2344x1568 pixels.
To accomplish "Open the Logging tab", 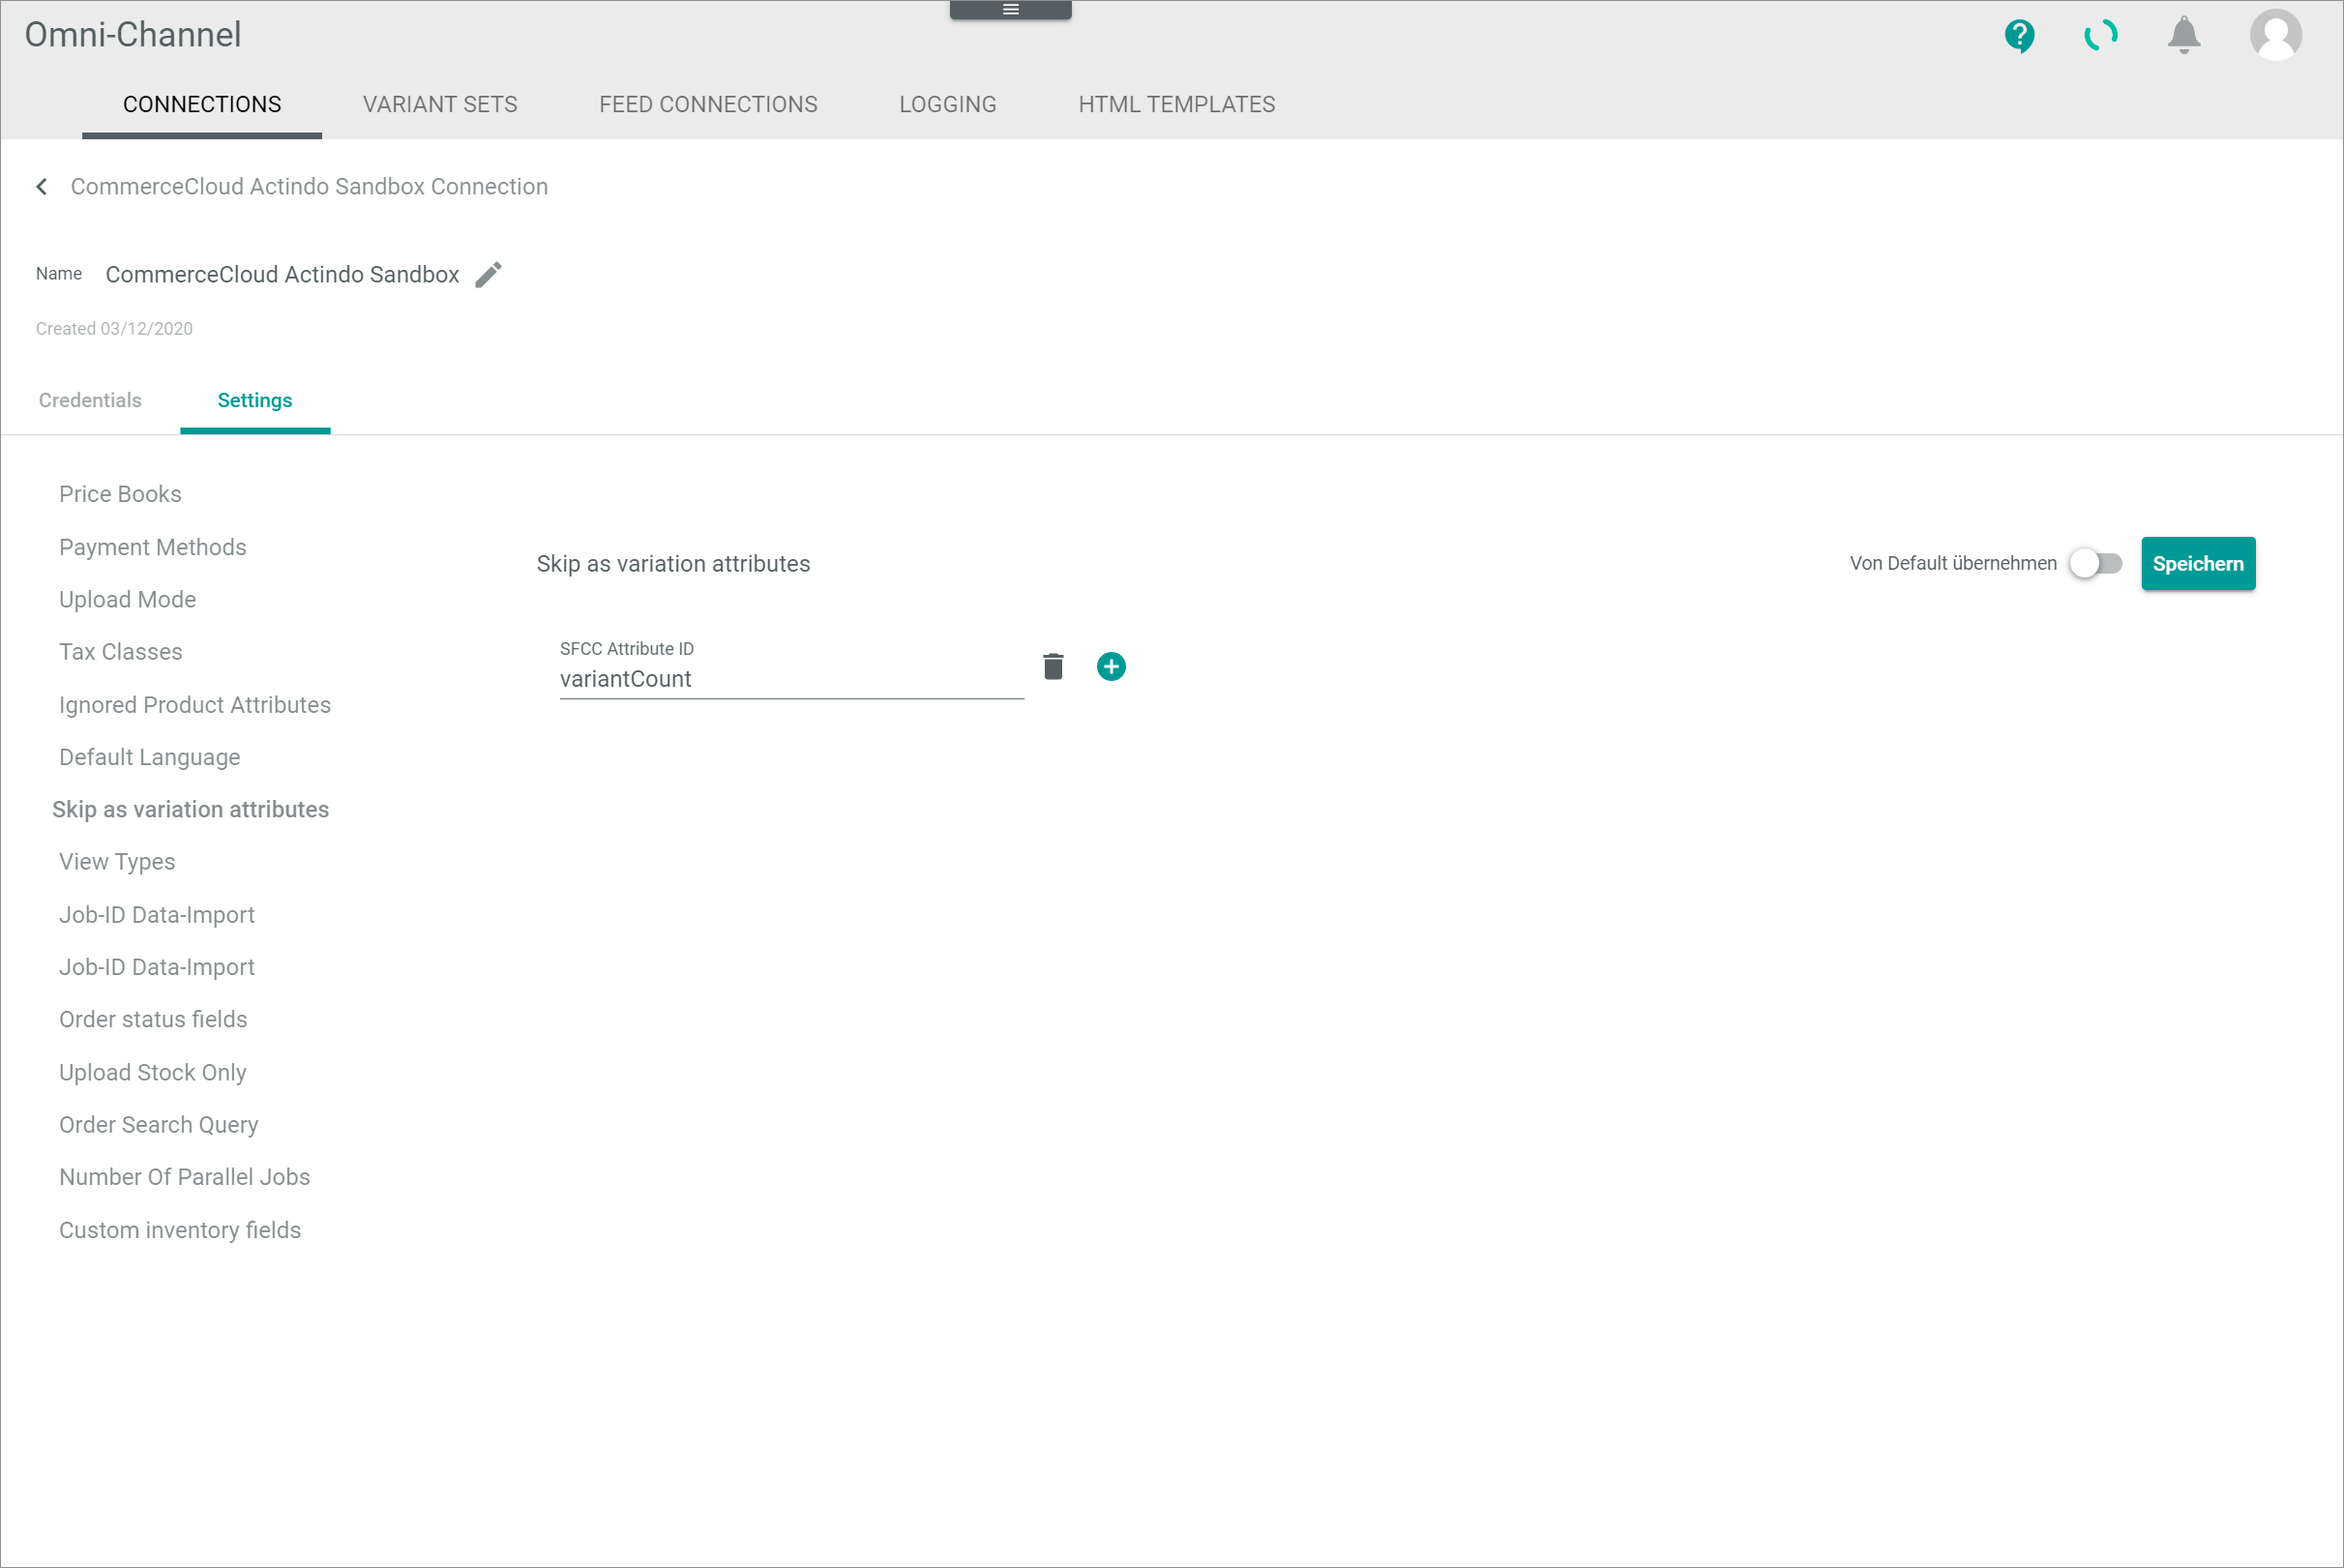I will 948,104.
